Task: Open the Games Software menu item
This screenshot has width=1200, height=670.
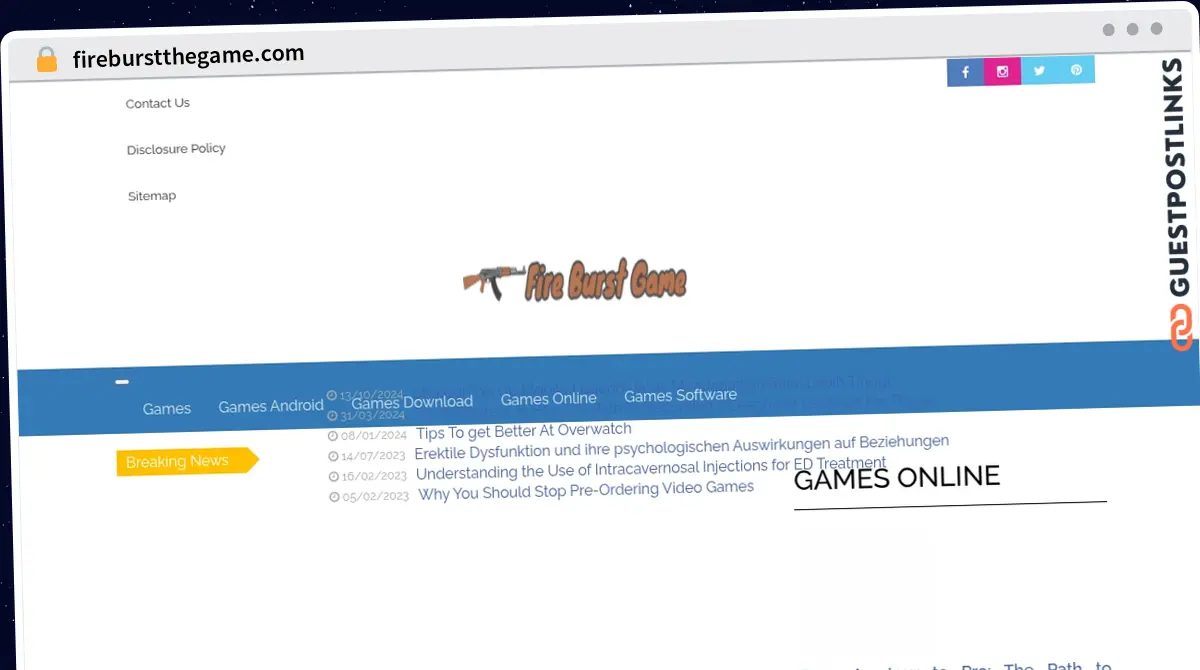Action: click(681, 395)
